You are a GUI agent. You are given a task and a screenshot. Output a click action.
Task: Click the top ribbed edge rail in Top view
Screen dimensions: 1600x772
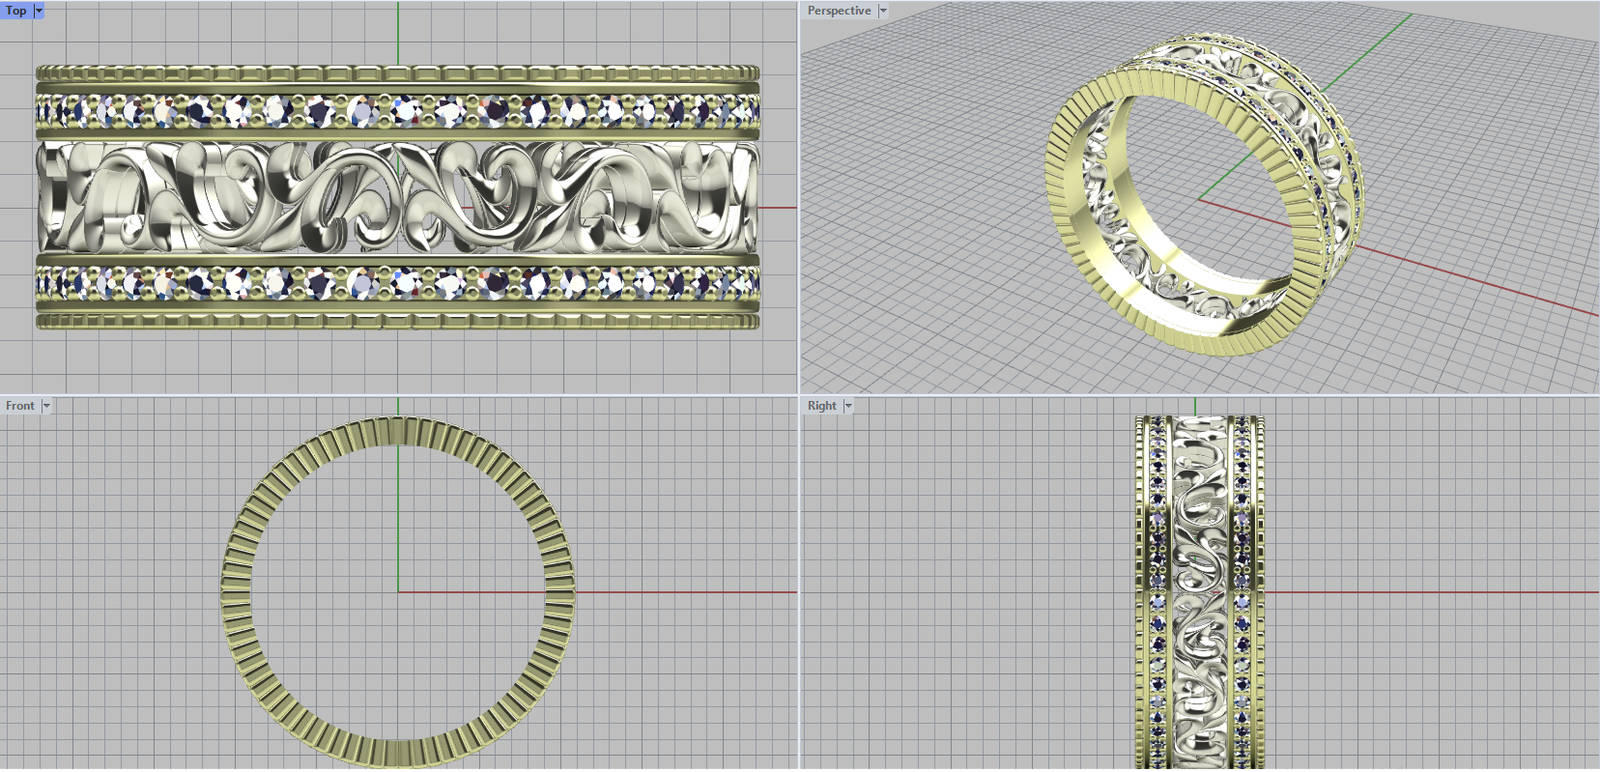point(398,73)
